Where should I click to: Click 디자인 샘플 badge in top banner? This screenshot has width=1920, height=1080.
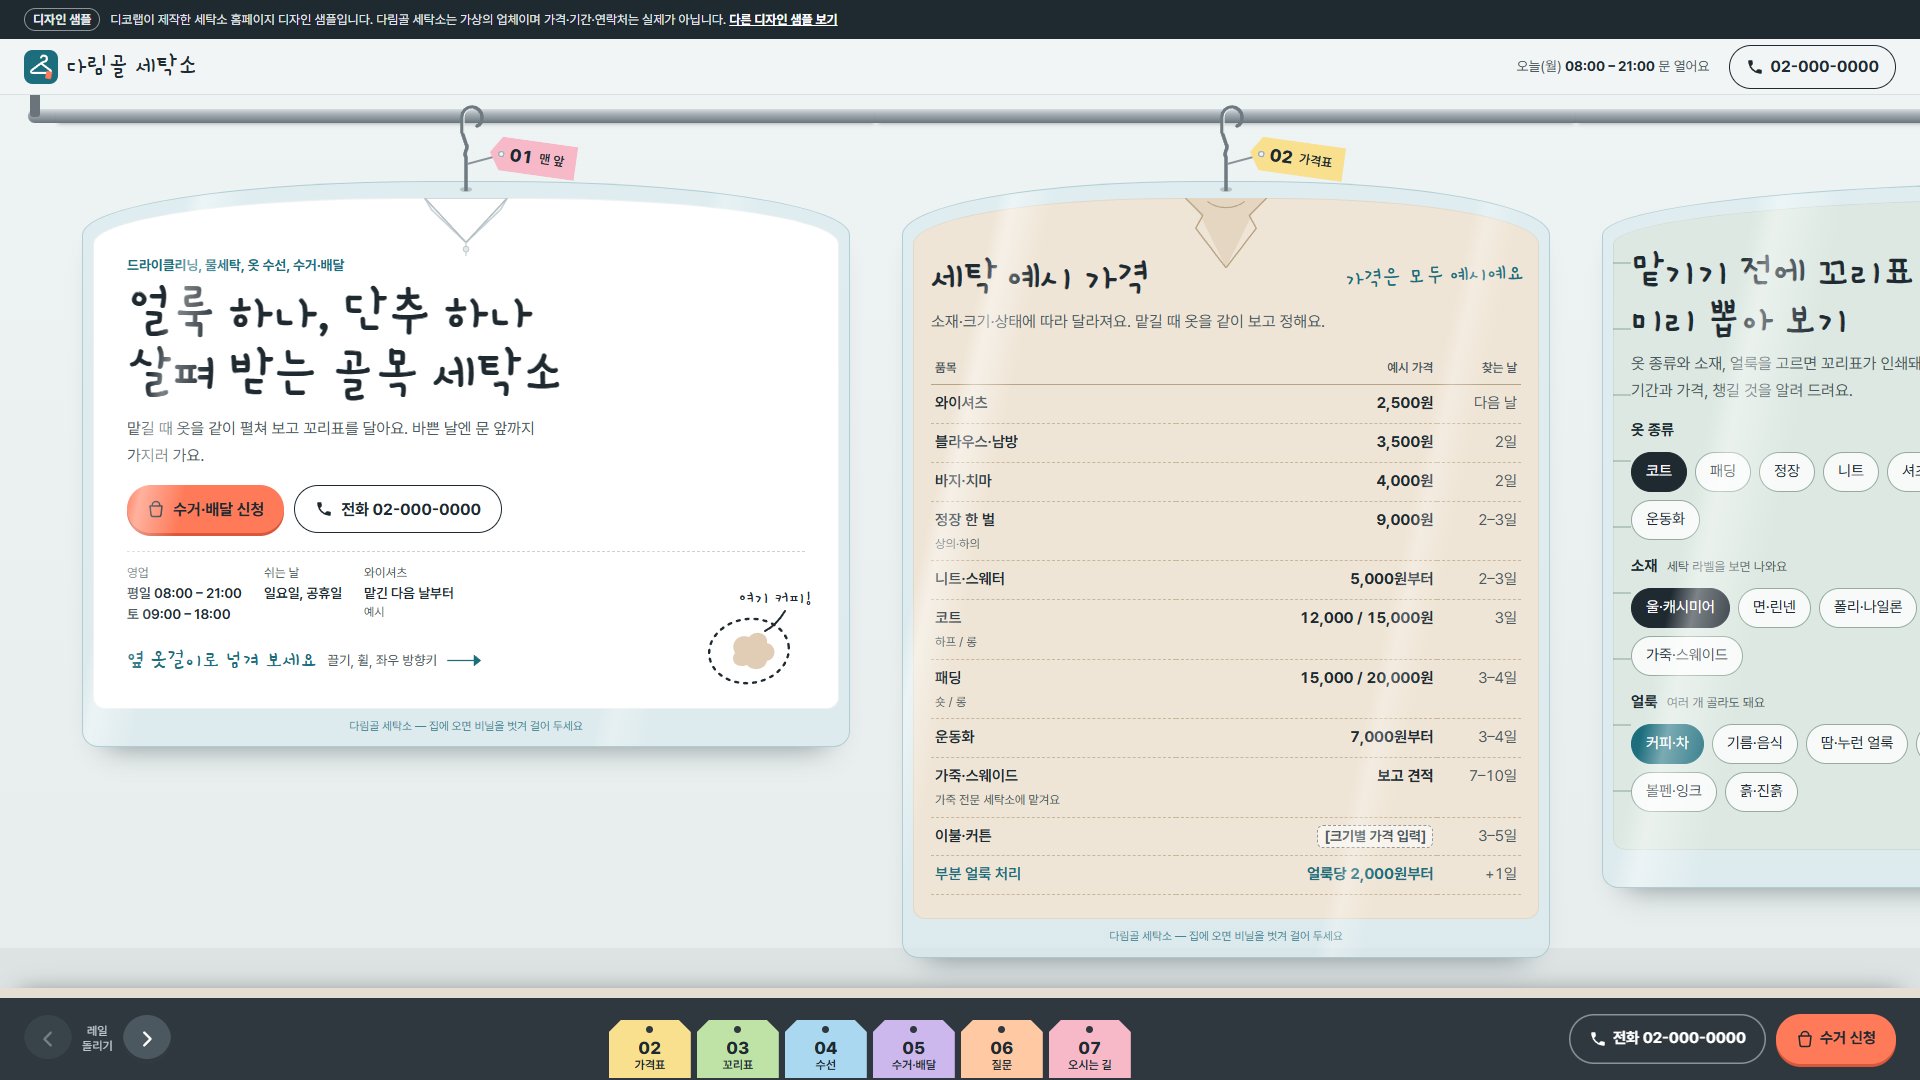pos(62,19)
